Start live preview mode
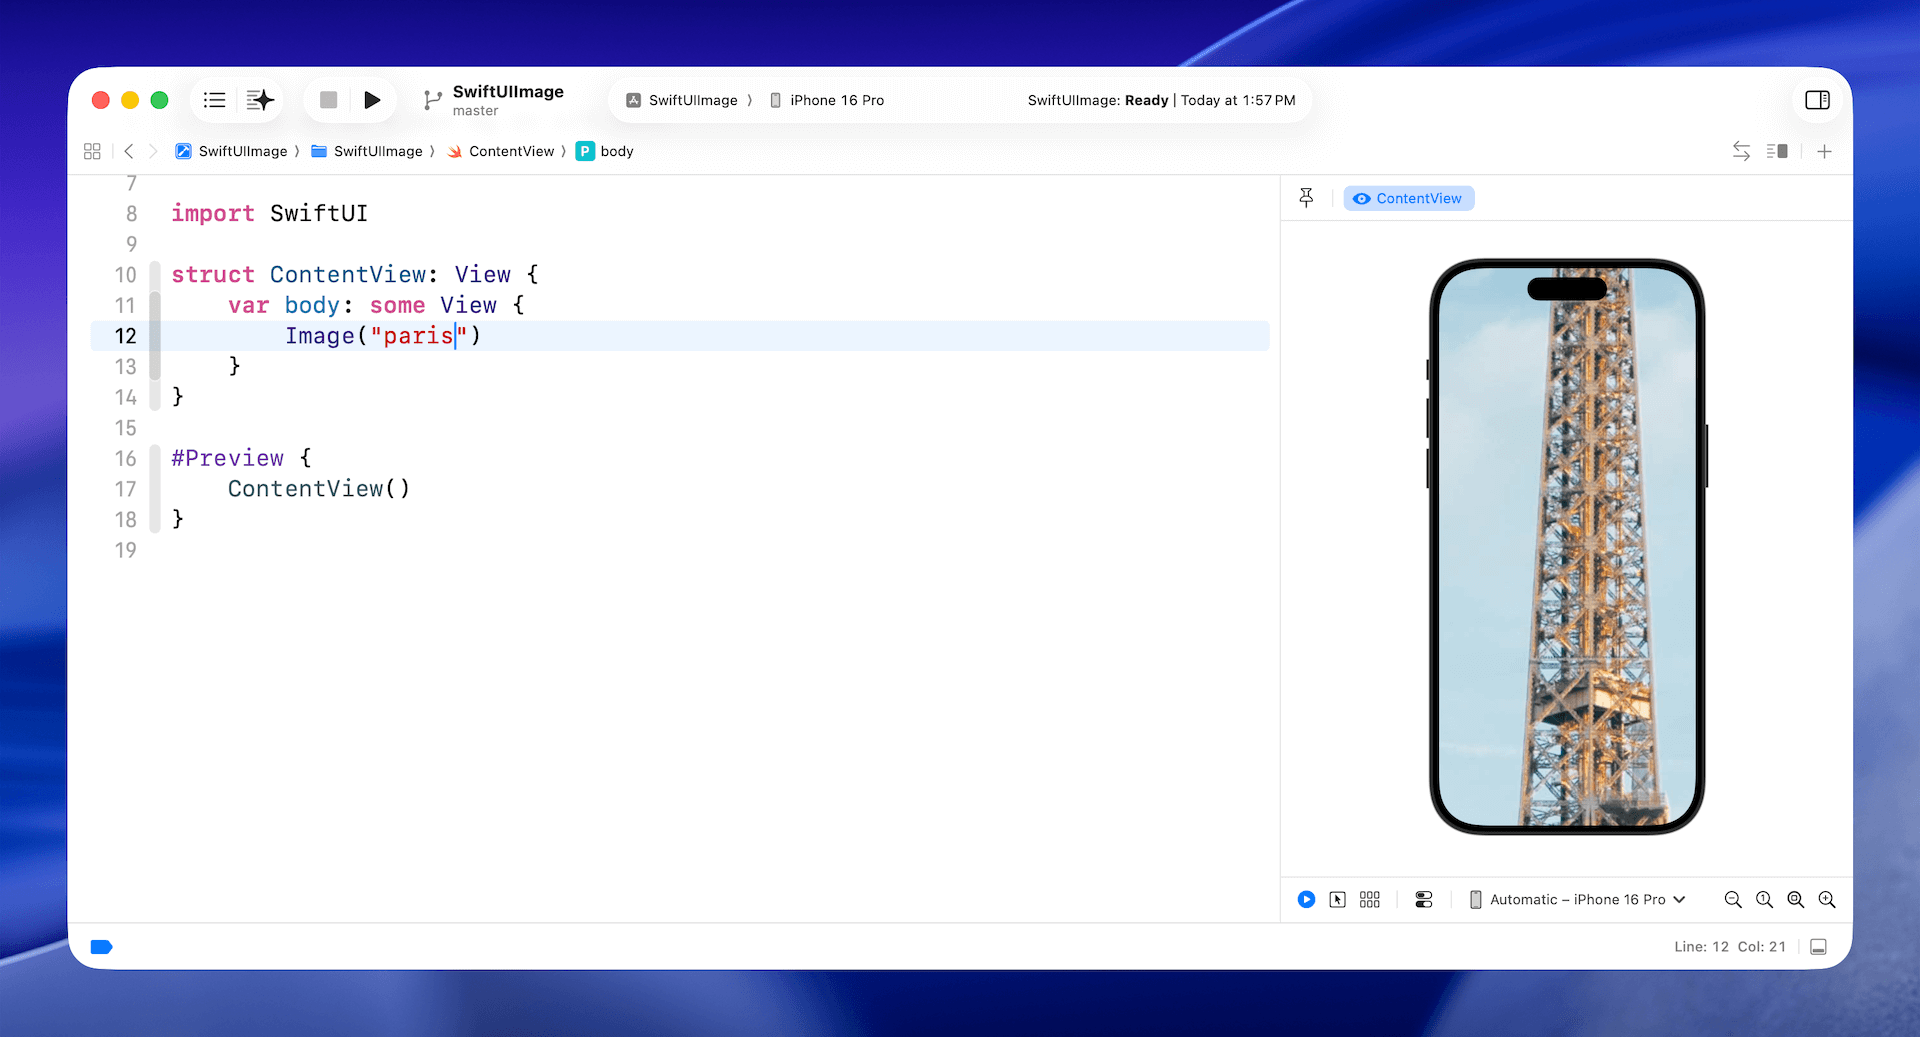The image size is (1920, 1037). click(1306, 899)
